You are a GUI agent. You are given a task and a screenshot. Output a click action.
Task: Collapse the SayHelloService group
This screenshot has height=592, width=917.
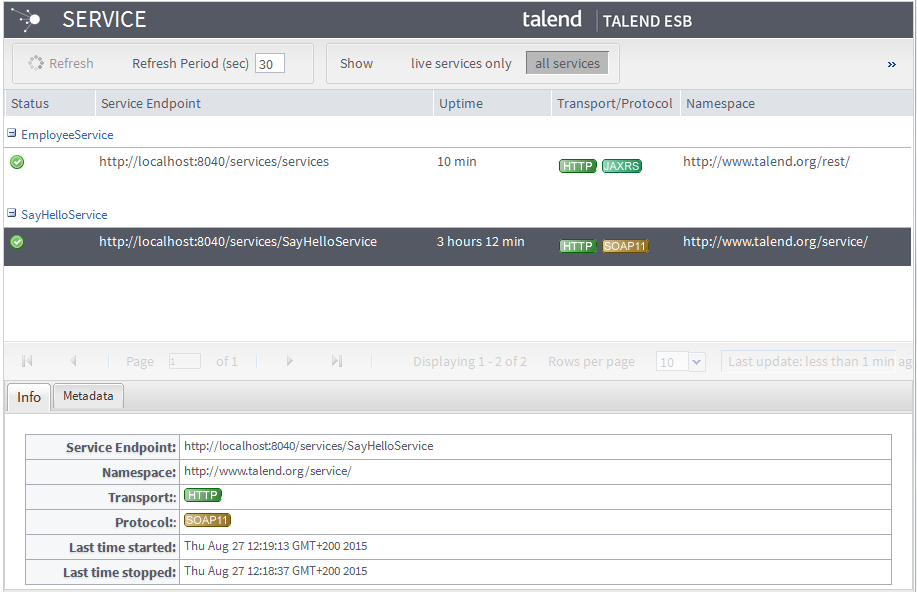pyautogui.click(x=12, y=214)
